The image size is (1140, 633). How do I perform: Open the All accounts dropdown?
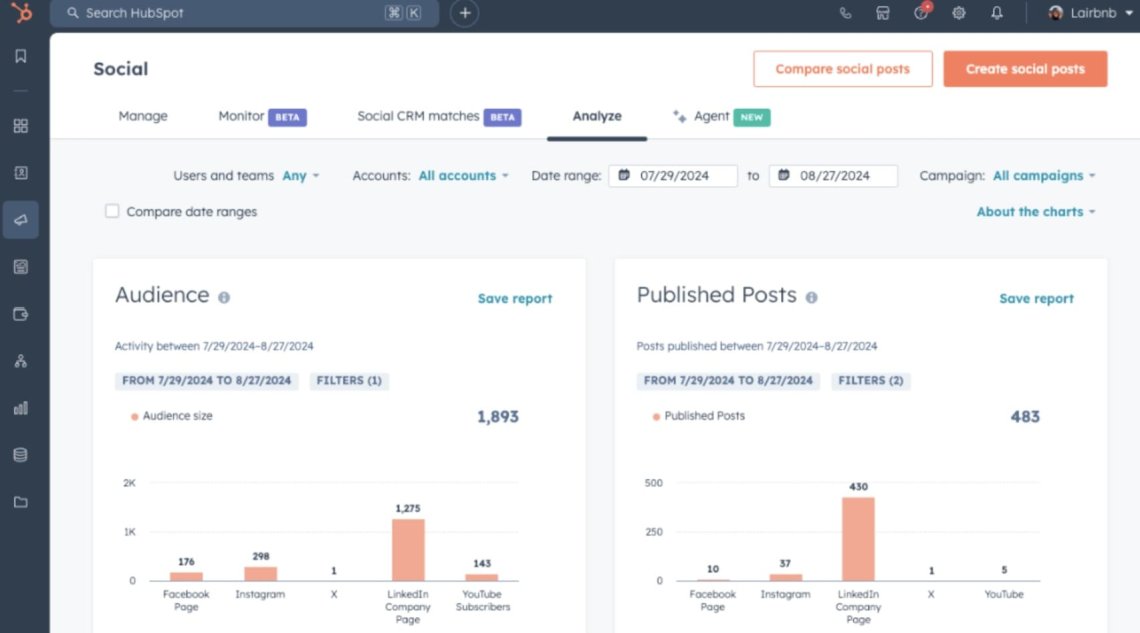[x=463, y=175]
